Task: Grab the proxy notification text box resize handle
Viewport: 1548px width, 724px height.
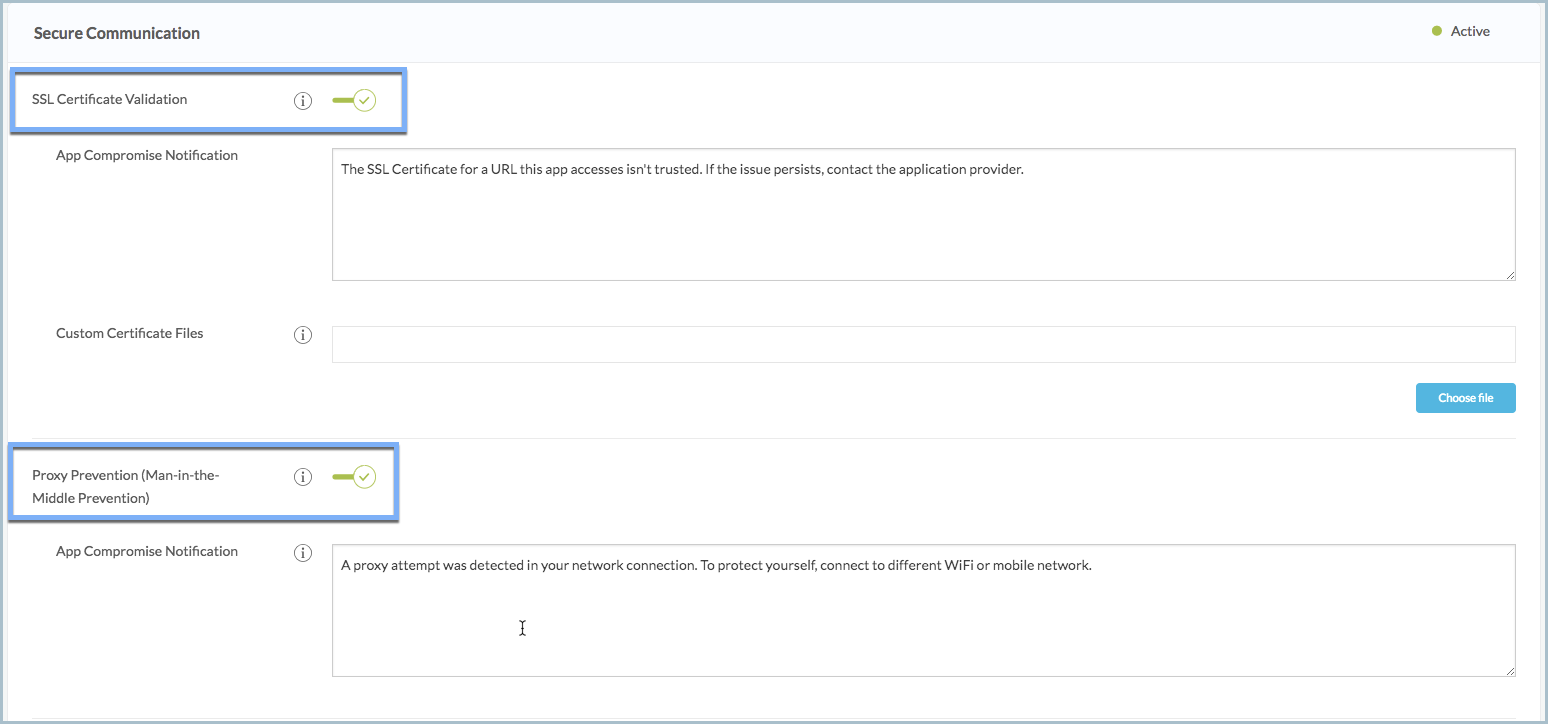Action: point(1510,670)
